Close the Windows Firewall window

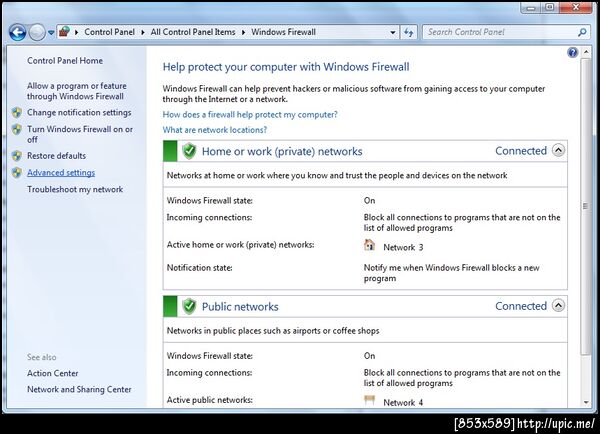coord(576,7)
